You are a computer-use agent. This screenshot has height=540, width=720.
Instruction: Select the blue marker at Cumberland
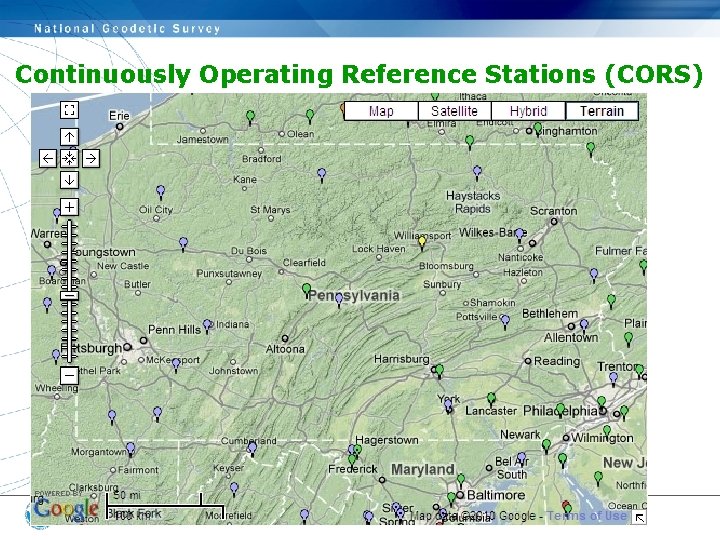[x=252, y=449]
